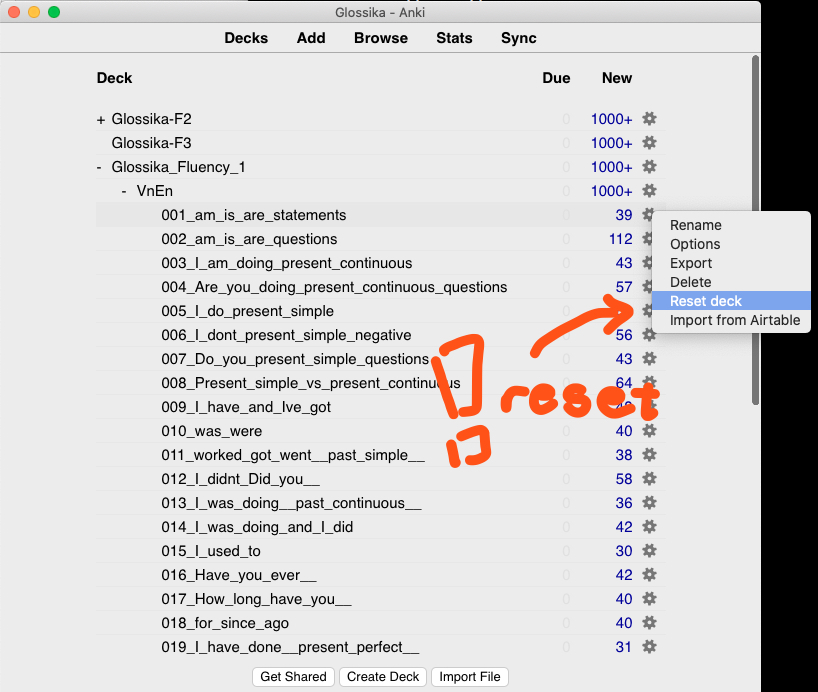The image size is (818, 692).
Task: Open gear options for Glossika-F2 deck
Action: tap(649, 118)
